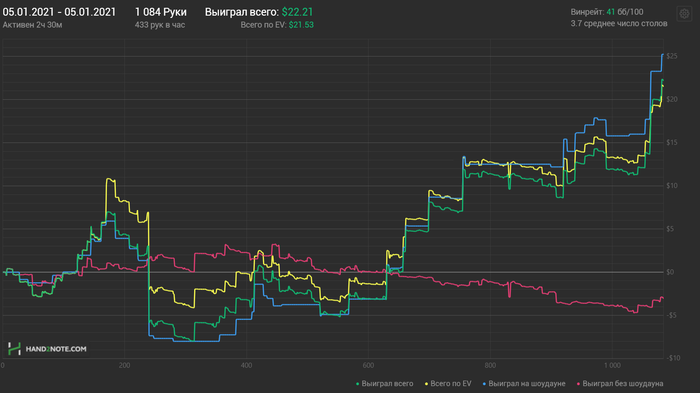The image size is (700, 393).
Task: Click the 'Активен 2ч 30м' activity text
Action: [32, 25]
